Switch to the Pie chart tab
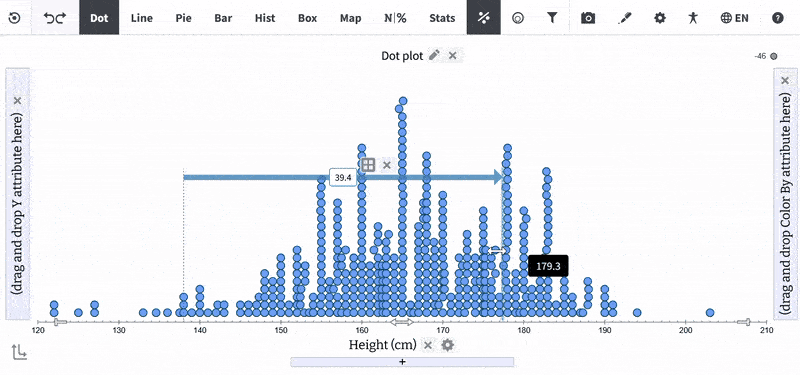 [x=183, y=18]
